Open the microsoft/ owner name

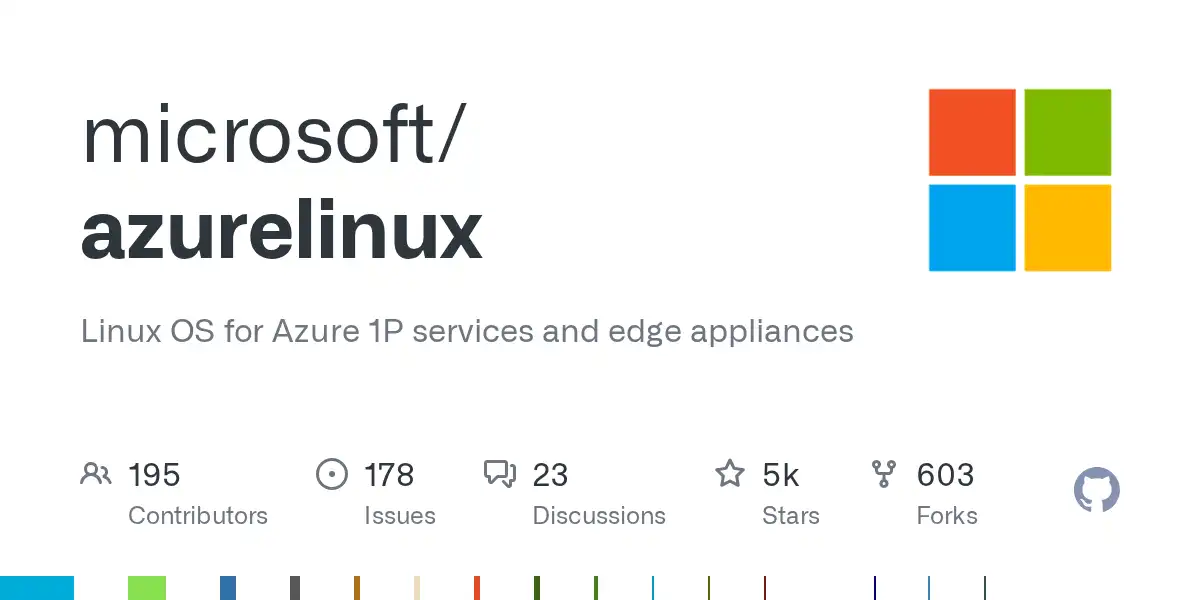tap(272, 136)
